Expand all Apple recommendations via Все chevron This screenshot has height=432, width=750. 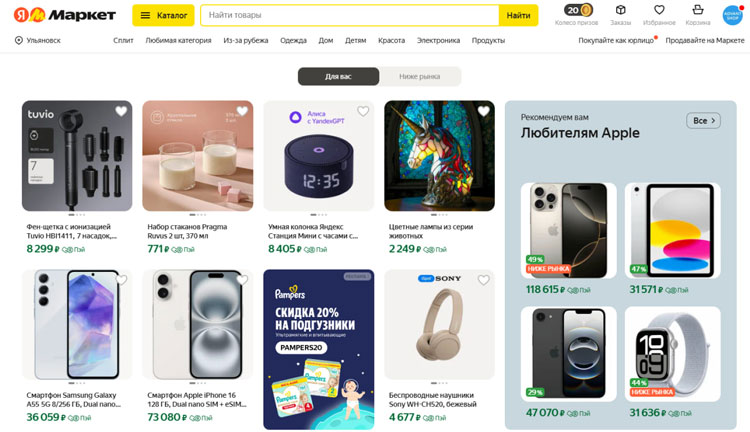(x=704, y=121)
